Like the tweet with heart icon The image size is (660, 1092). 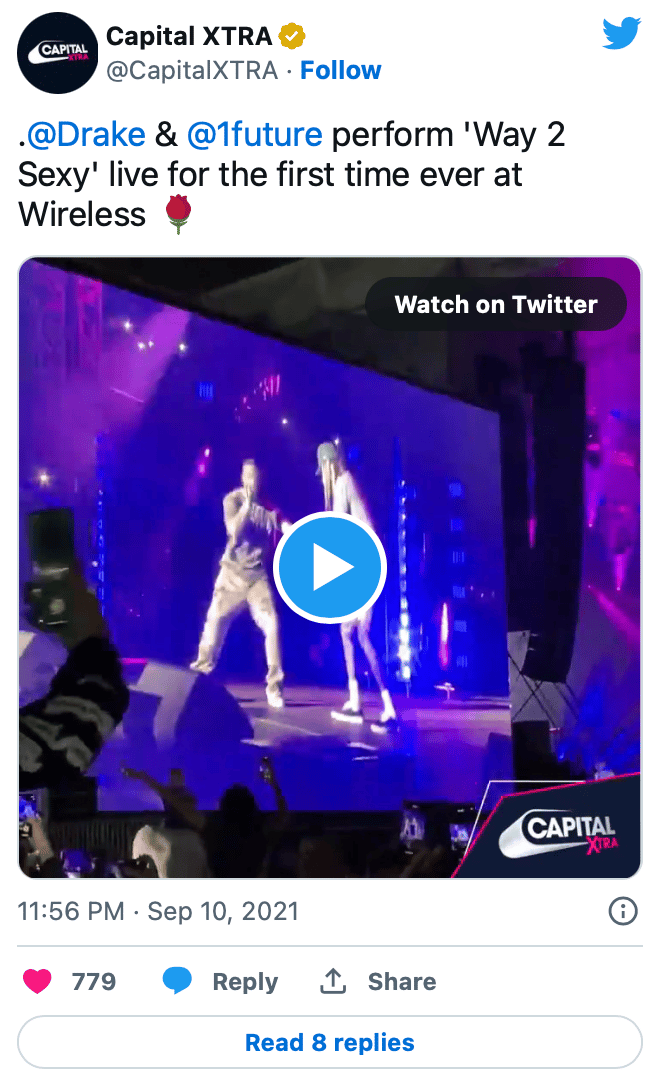(x=37, y=981)
